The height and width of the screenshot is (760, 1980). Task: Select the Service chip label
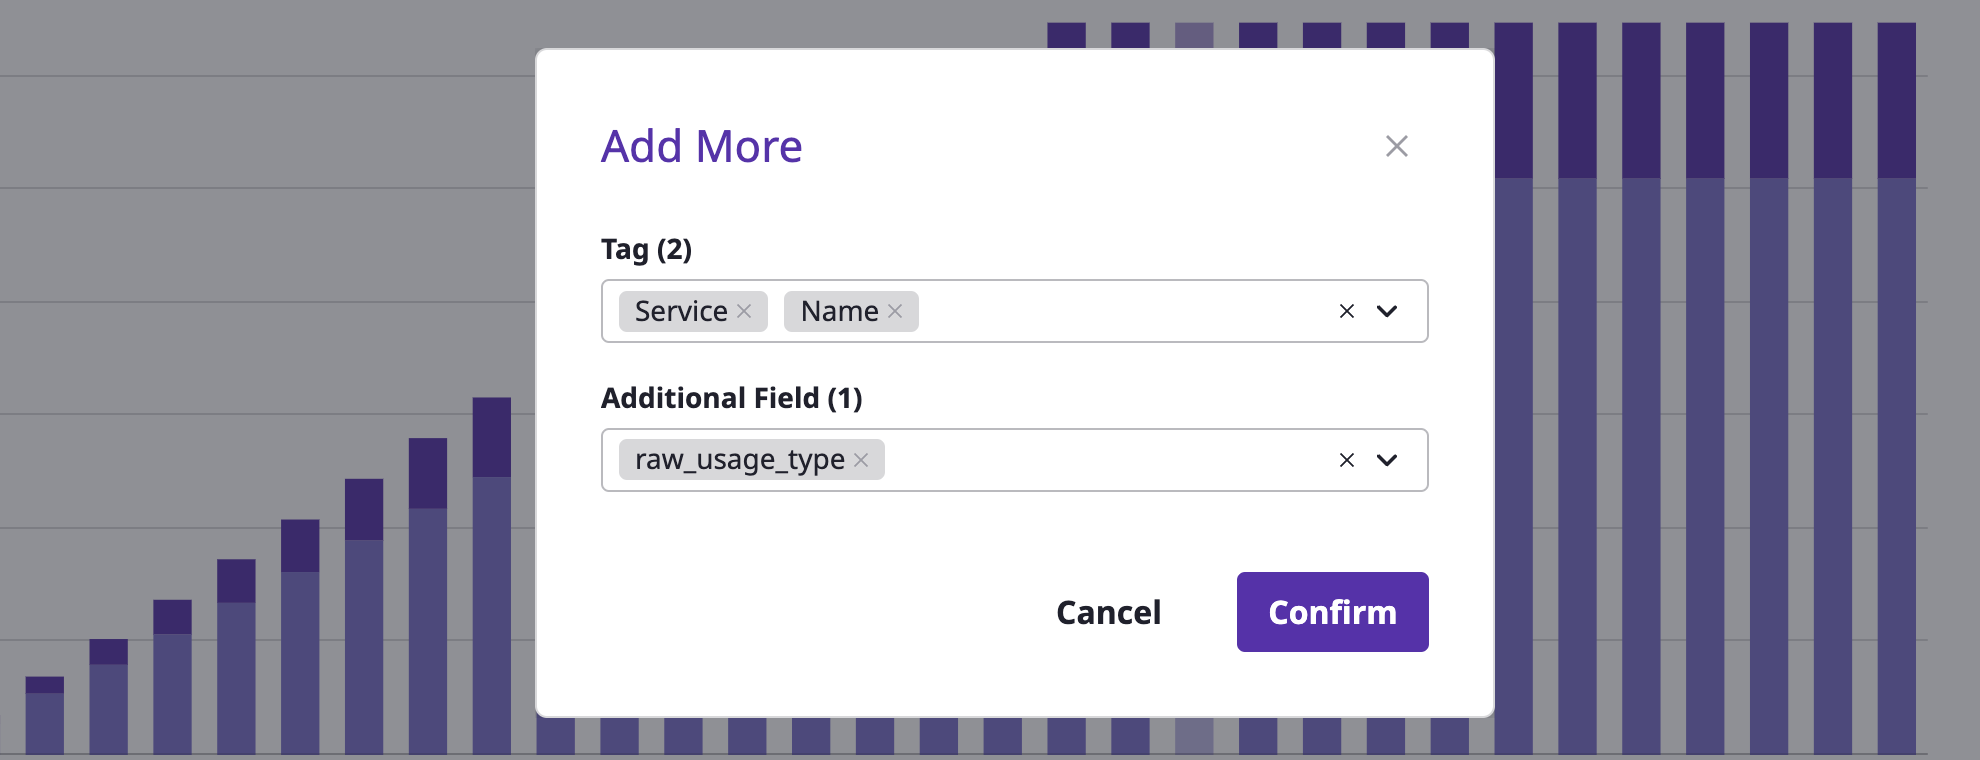681,311
